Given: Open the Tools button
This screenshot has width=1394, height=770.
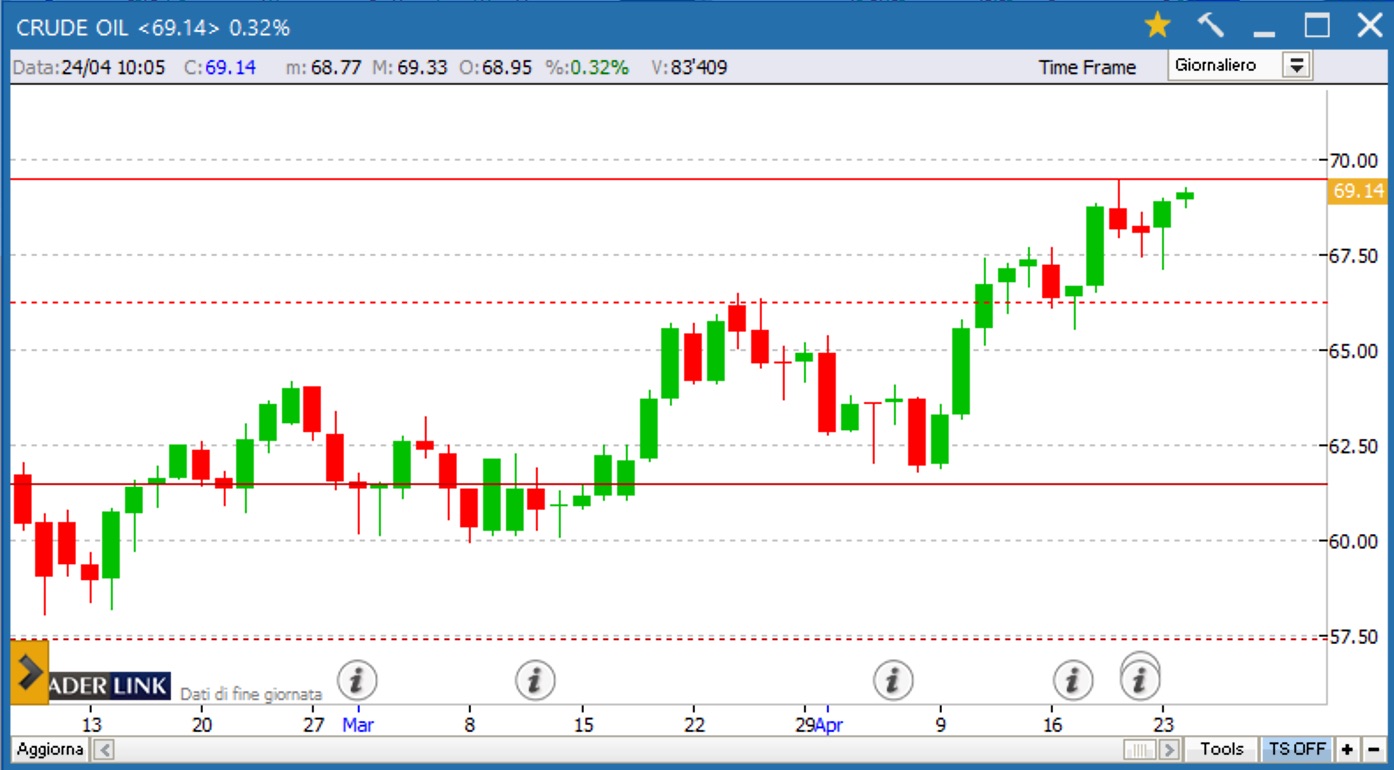Looking at the screenshot, I should 1222,749.
